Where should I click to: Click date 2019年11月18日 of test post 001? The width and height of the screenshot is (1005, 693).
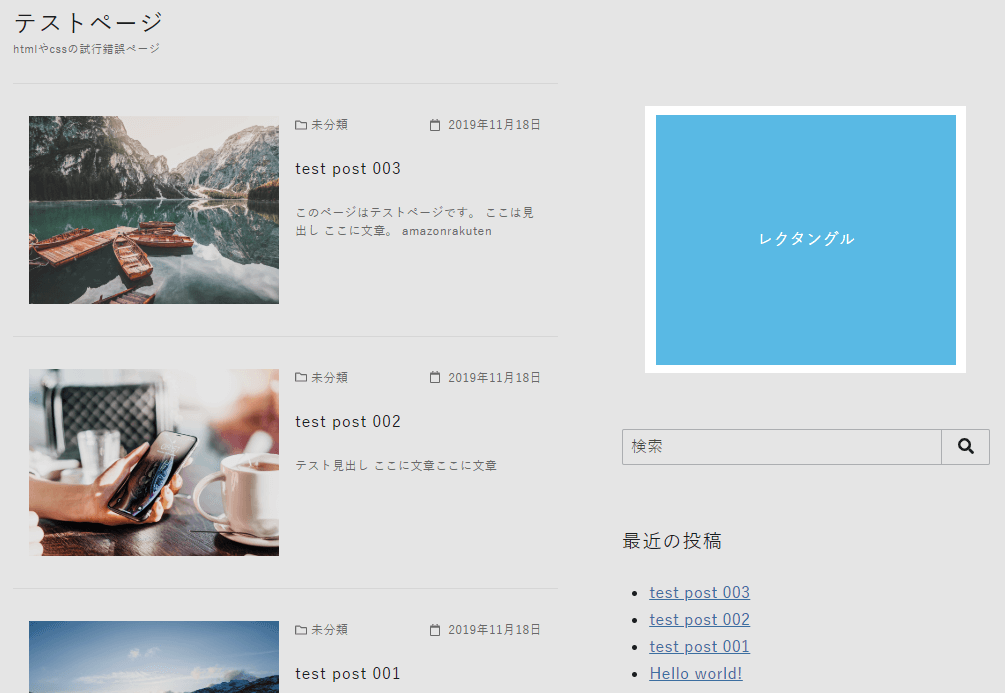[x=494, y=630]
